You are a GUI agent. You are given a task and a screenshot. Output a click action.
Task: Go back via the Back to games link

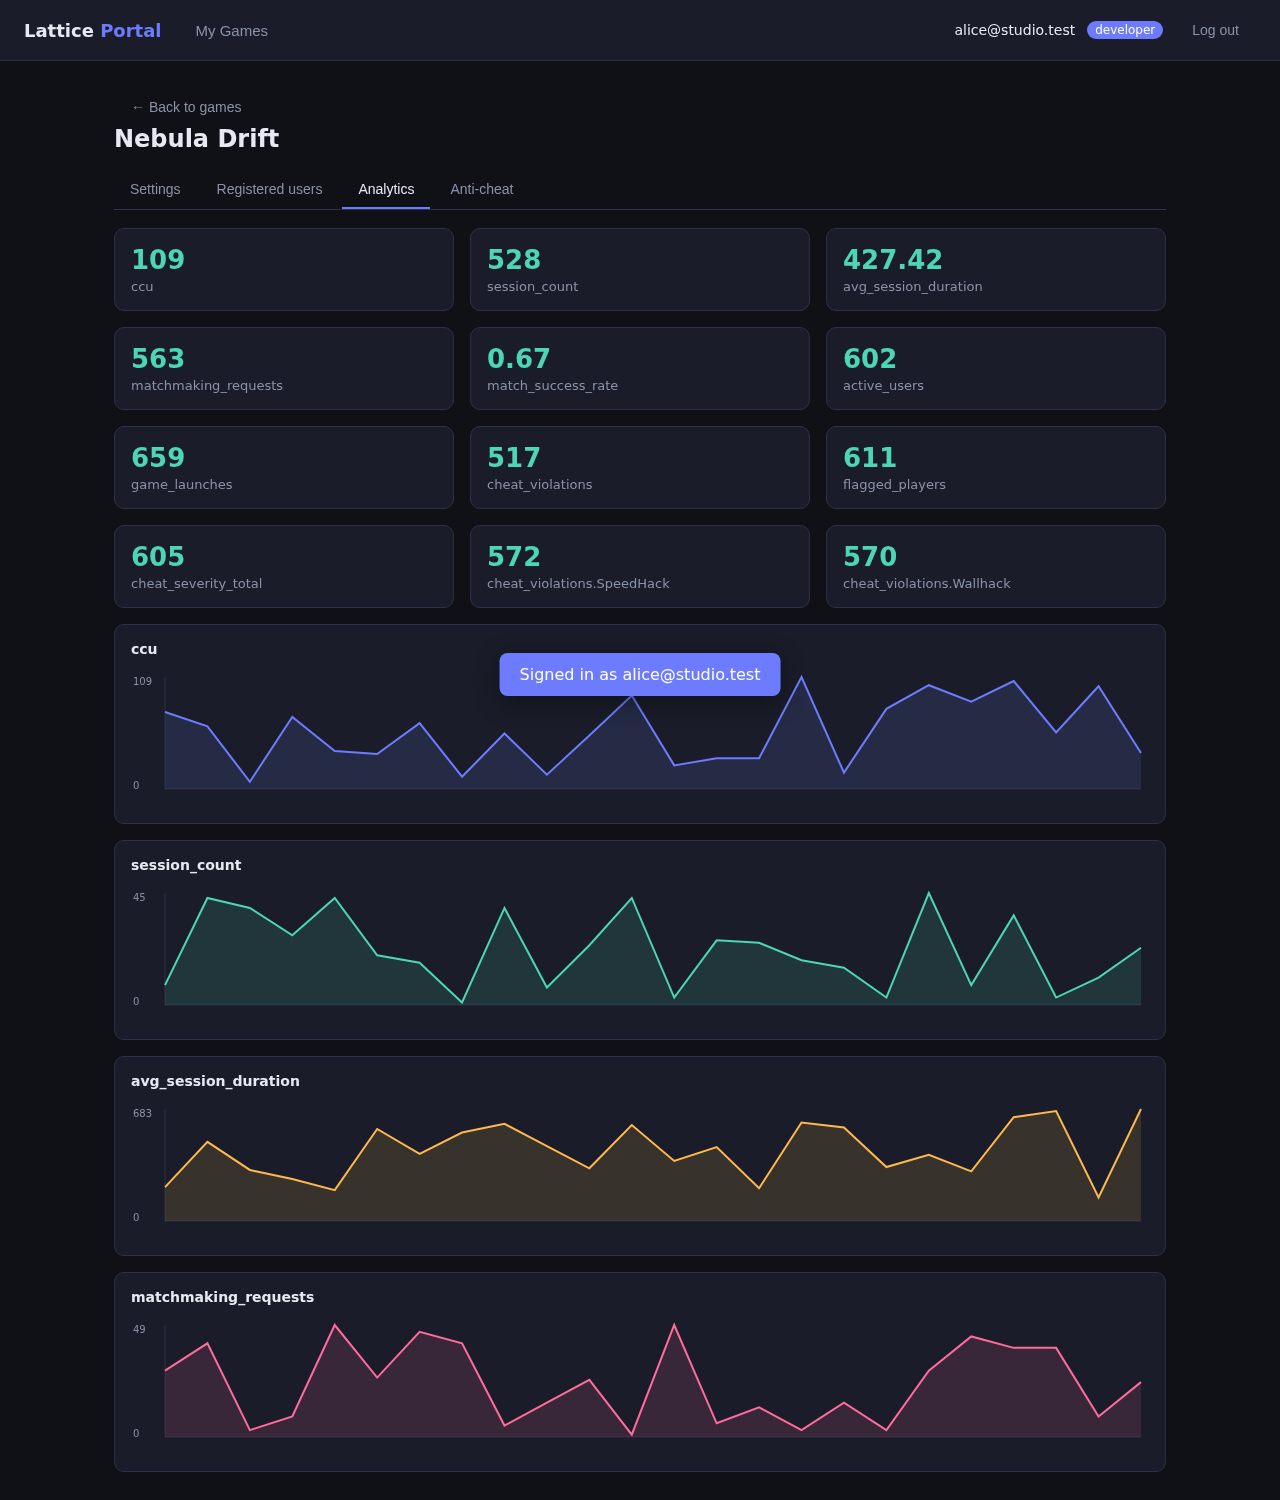coord(186,107)
